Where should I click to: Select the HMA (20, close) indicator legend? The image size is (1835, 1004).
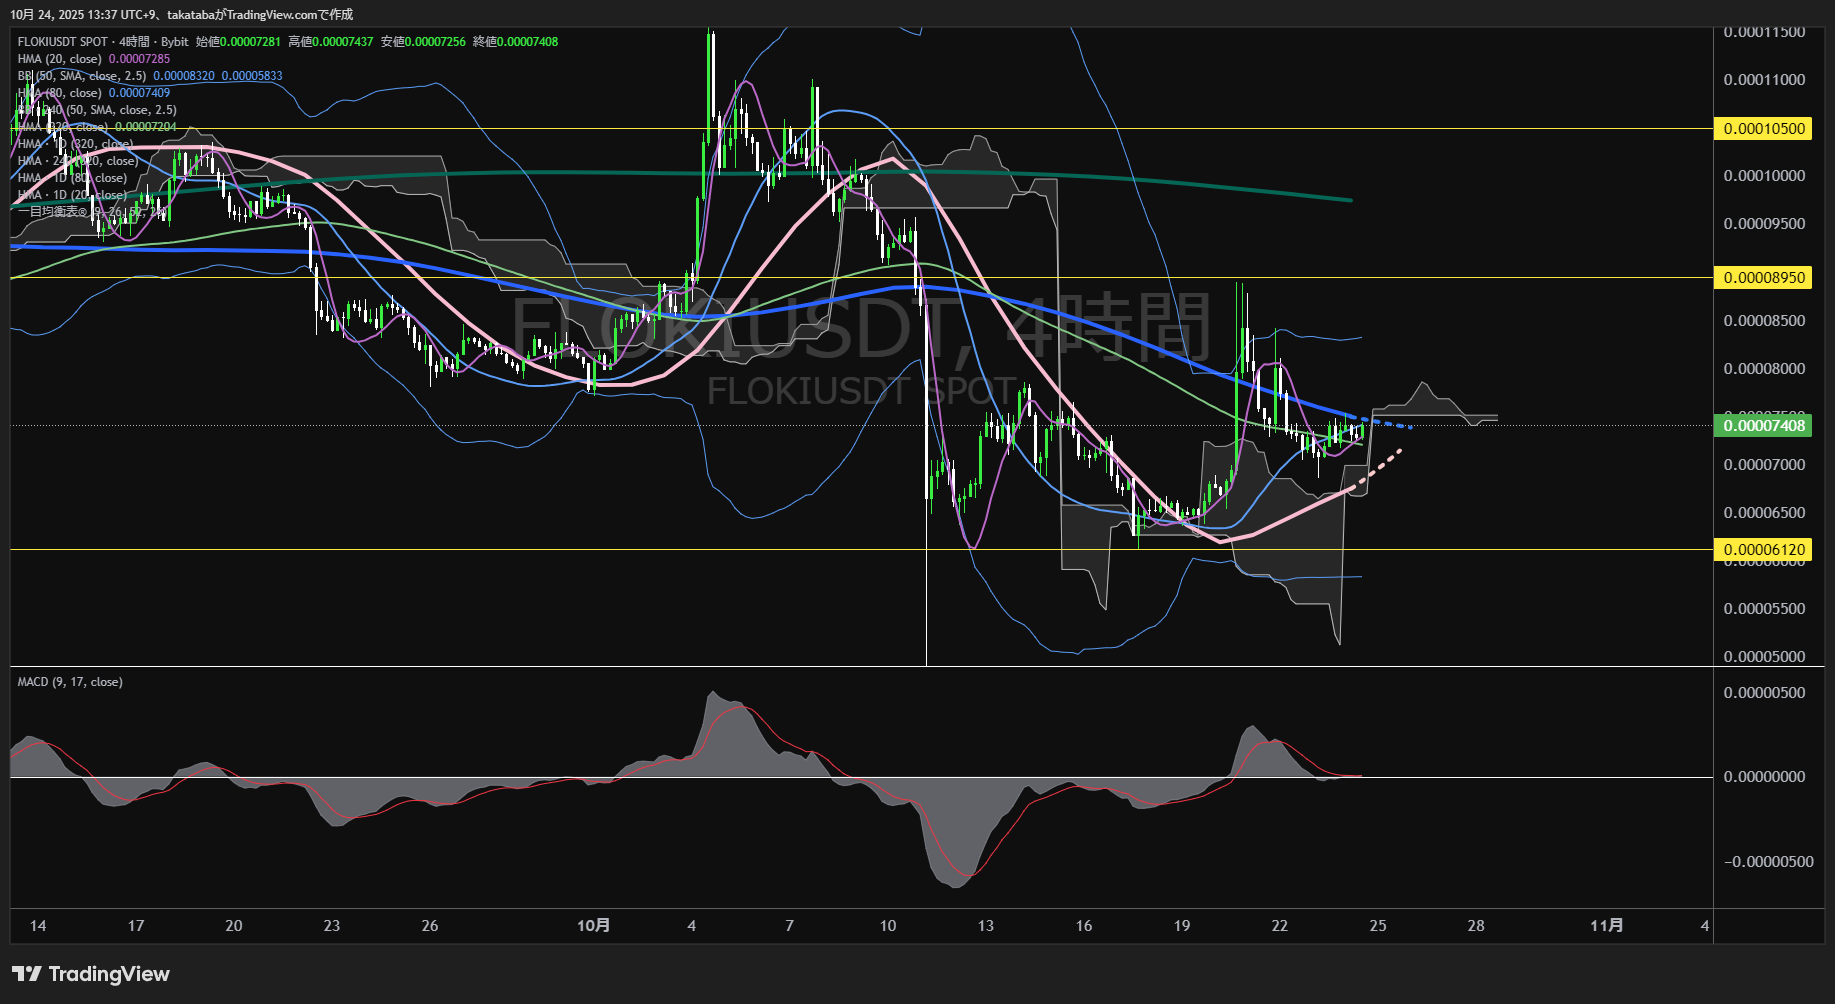click(x=60, y=59)
